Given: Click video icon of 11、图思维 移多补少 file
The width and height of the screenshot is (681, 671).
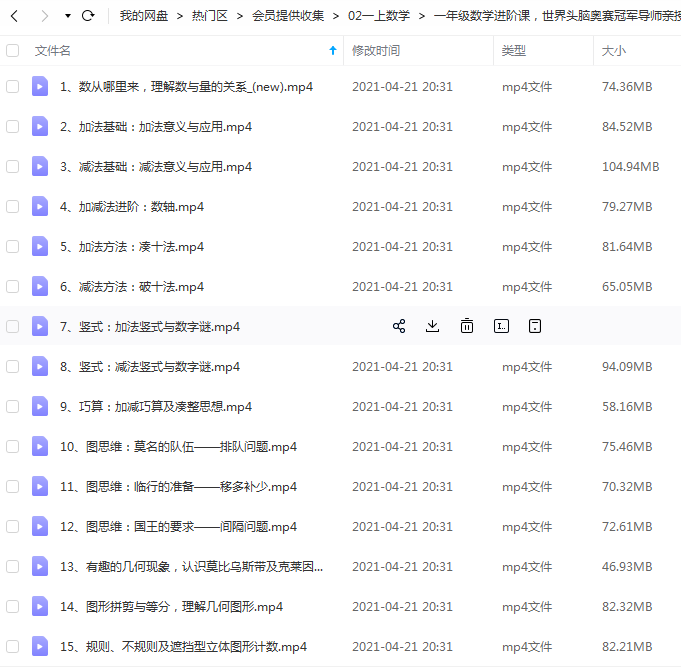Looking at the screenshot, I should point(40,486).
